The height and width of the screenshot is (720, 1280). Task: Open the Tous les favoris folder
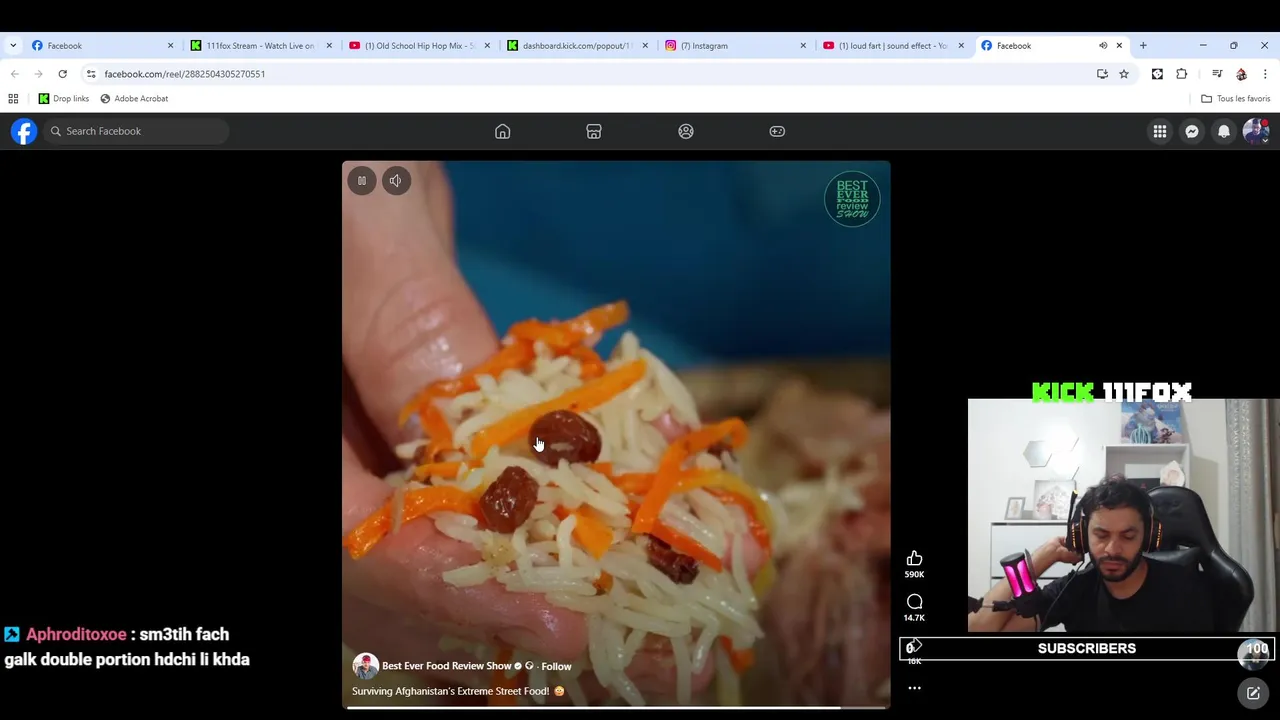(x=1236, y=98)
